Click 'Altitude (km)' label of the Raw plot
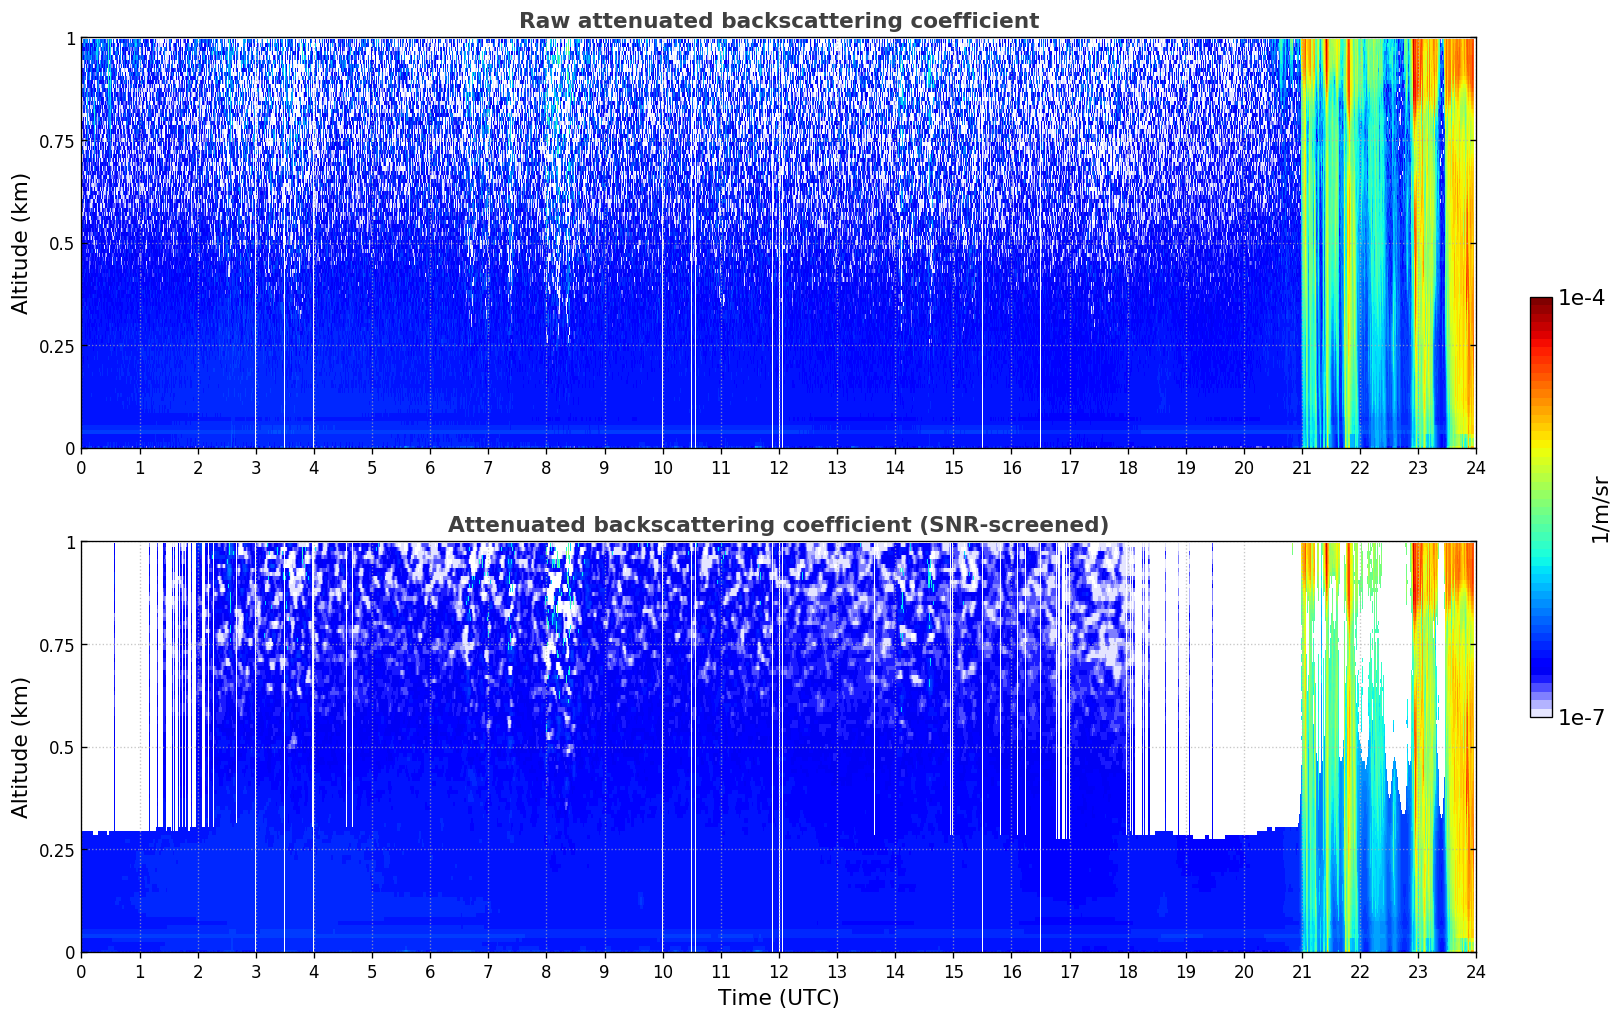 (x=21, y=243)
